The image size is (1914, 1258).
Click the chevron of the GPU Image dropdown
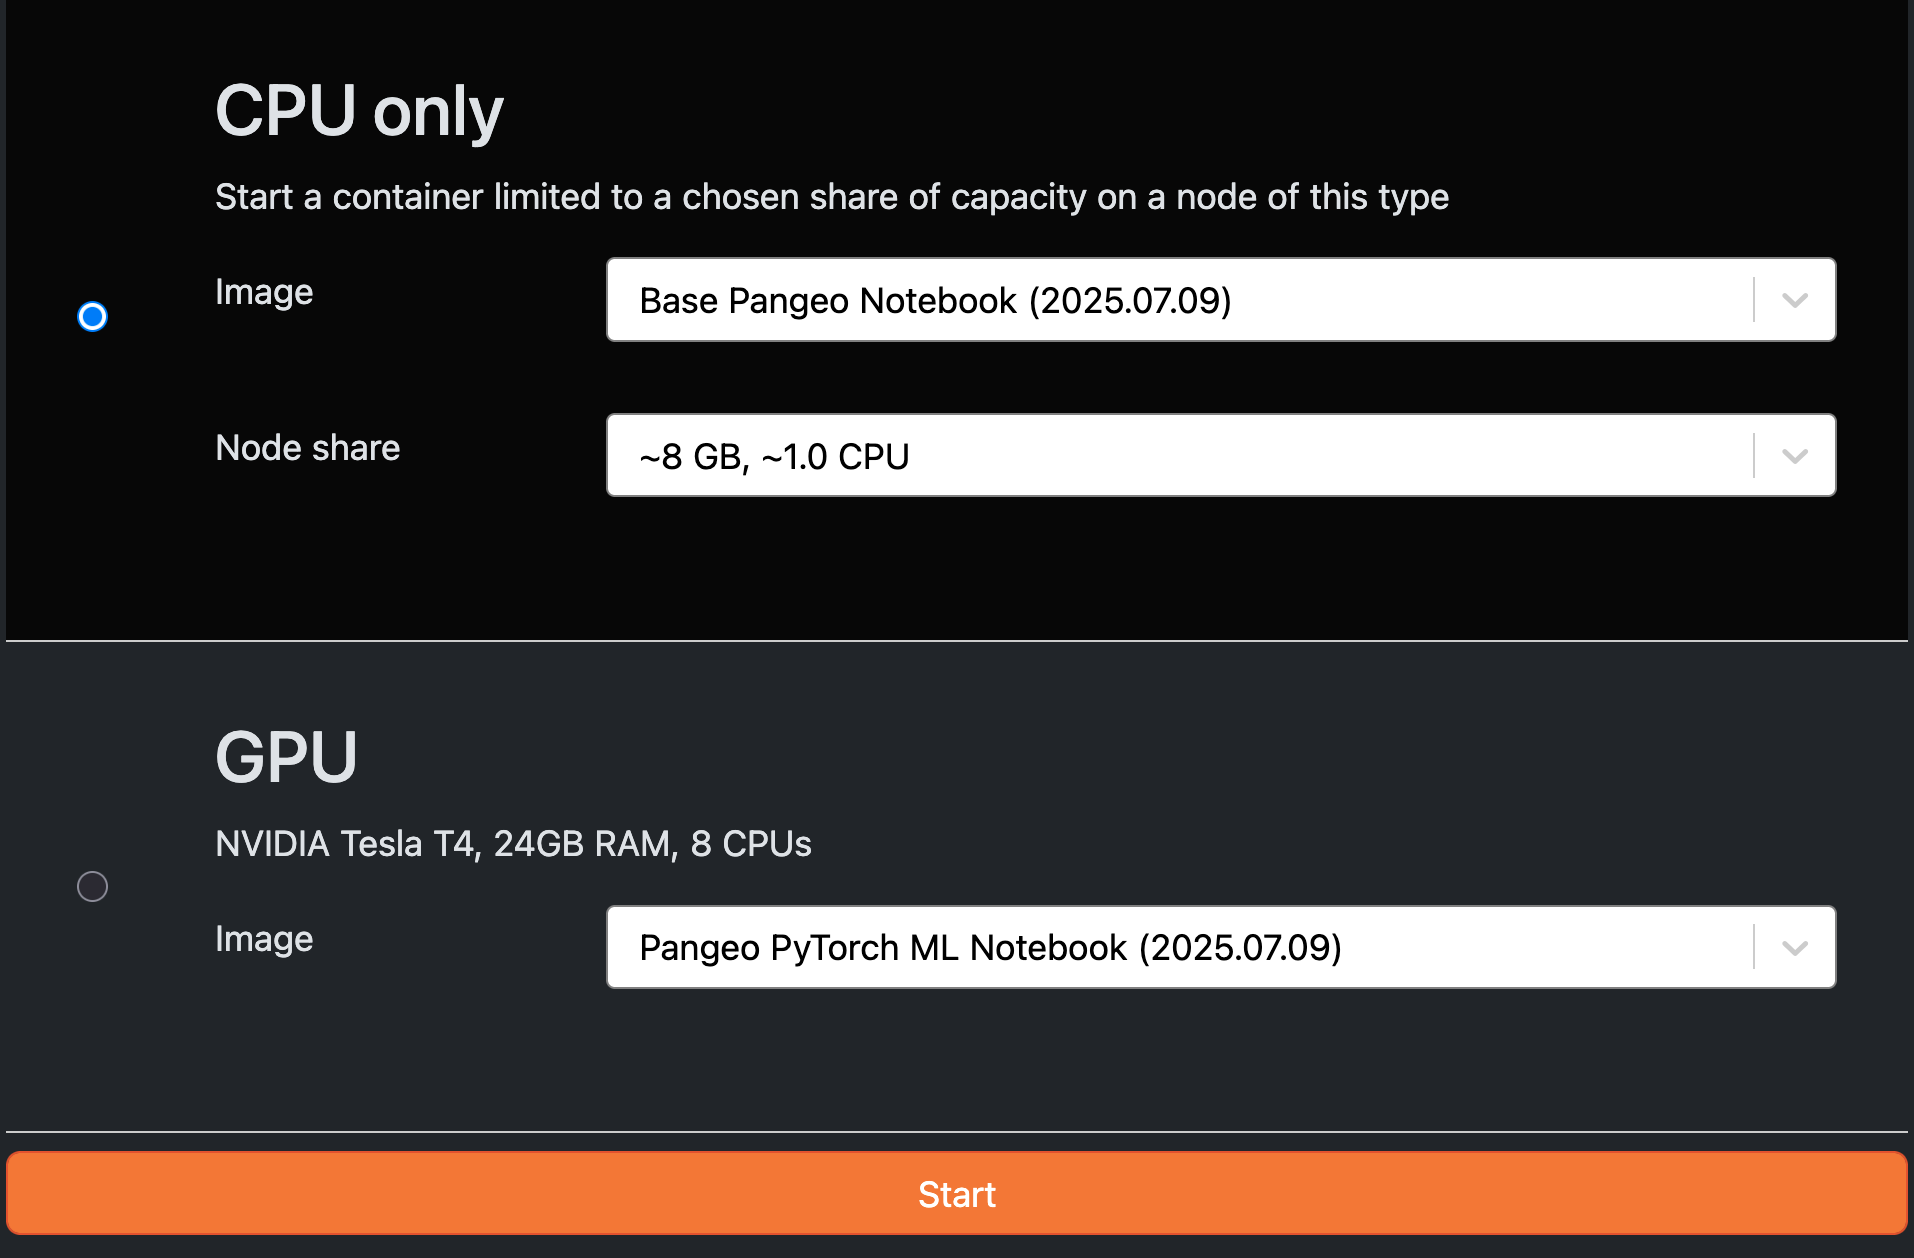1795,948
